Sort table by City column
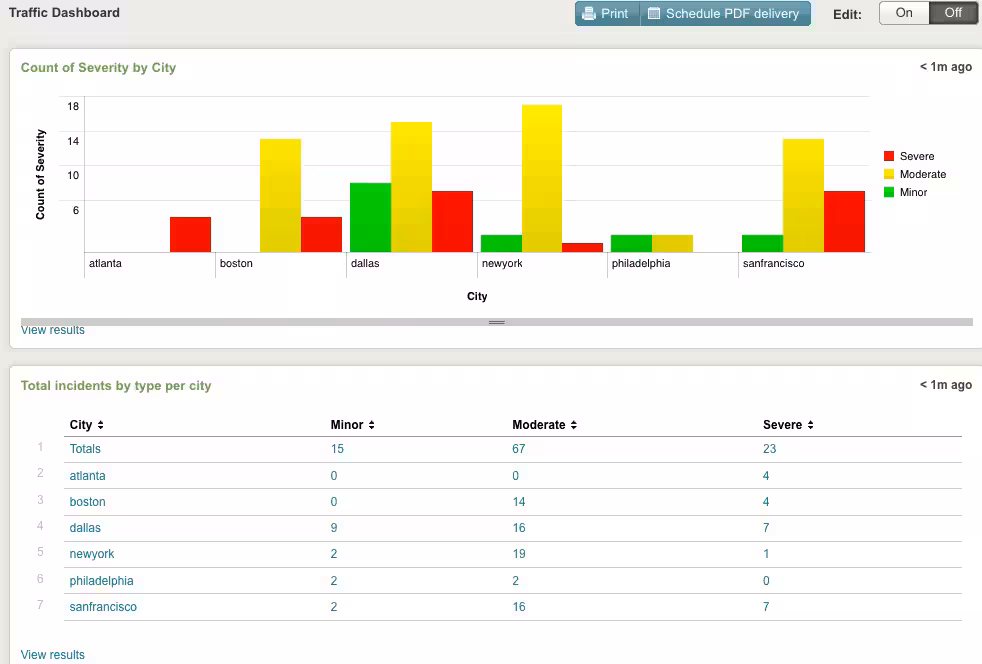The width and height of the screenshot is (982, 664). point(86,425)
